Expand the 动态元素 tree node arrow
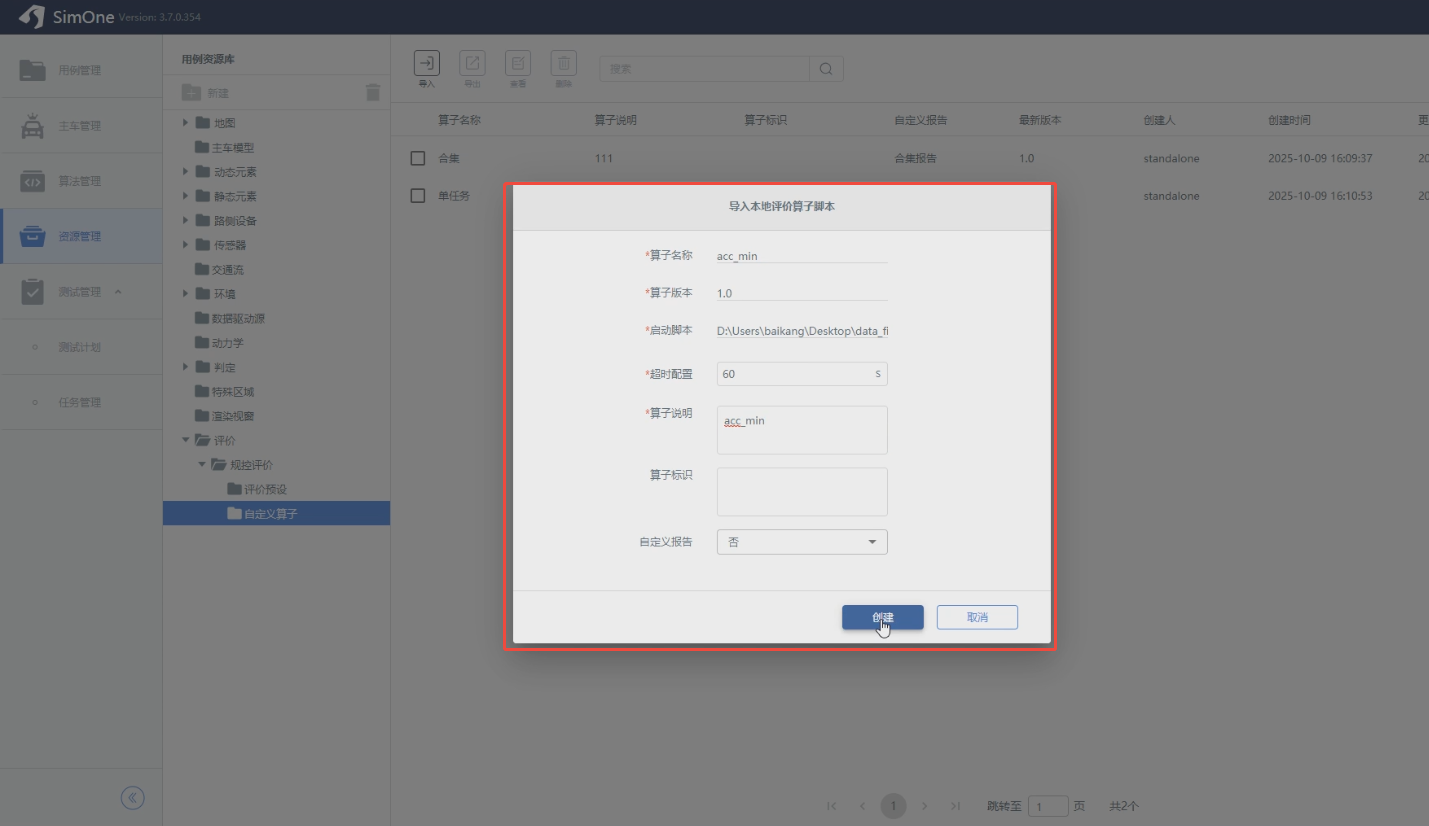Image resolution: width=1429 pixels, height=826 pixels. (186, 172)
